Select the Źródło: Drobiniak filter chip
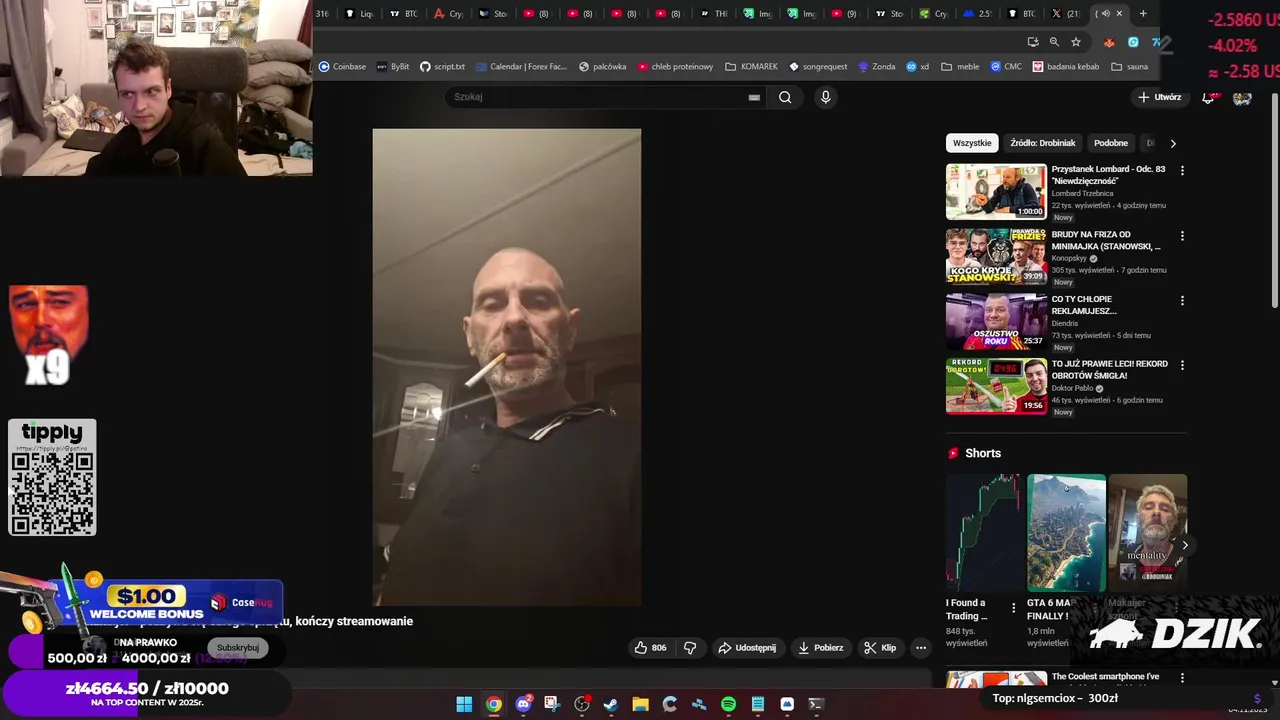The width and height of the screenshot is (1280, 720). coord(1042,143)
